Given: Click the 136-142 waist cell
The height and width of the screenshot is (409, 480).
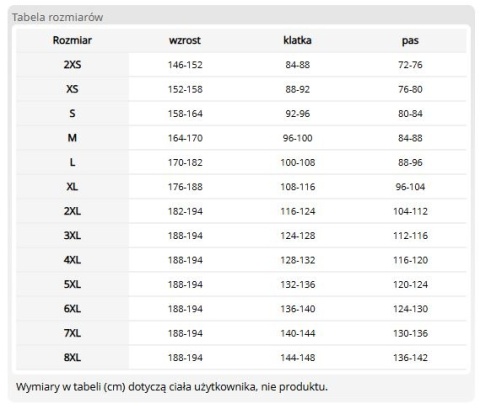Looking at the screenshot, I should pos(410,357).
